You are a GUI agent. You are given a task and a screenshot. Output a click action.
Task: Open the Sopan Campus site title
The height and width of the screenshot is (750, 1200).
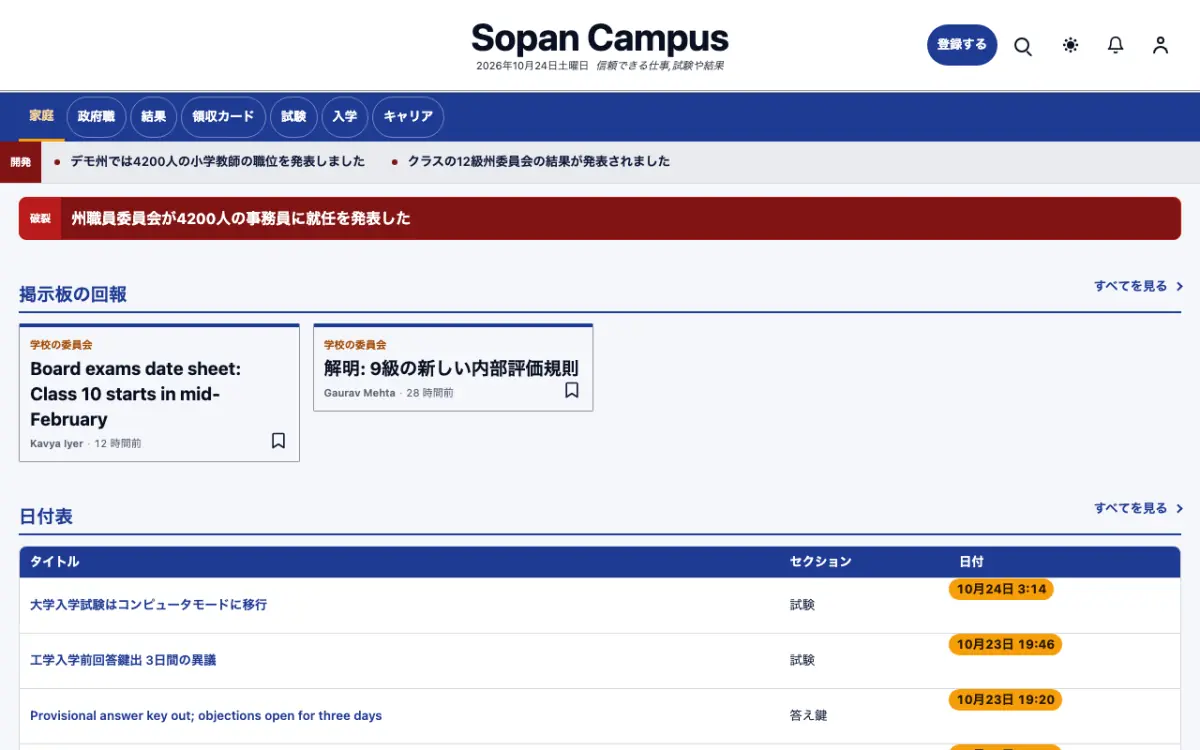[600, 39]
